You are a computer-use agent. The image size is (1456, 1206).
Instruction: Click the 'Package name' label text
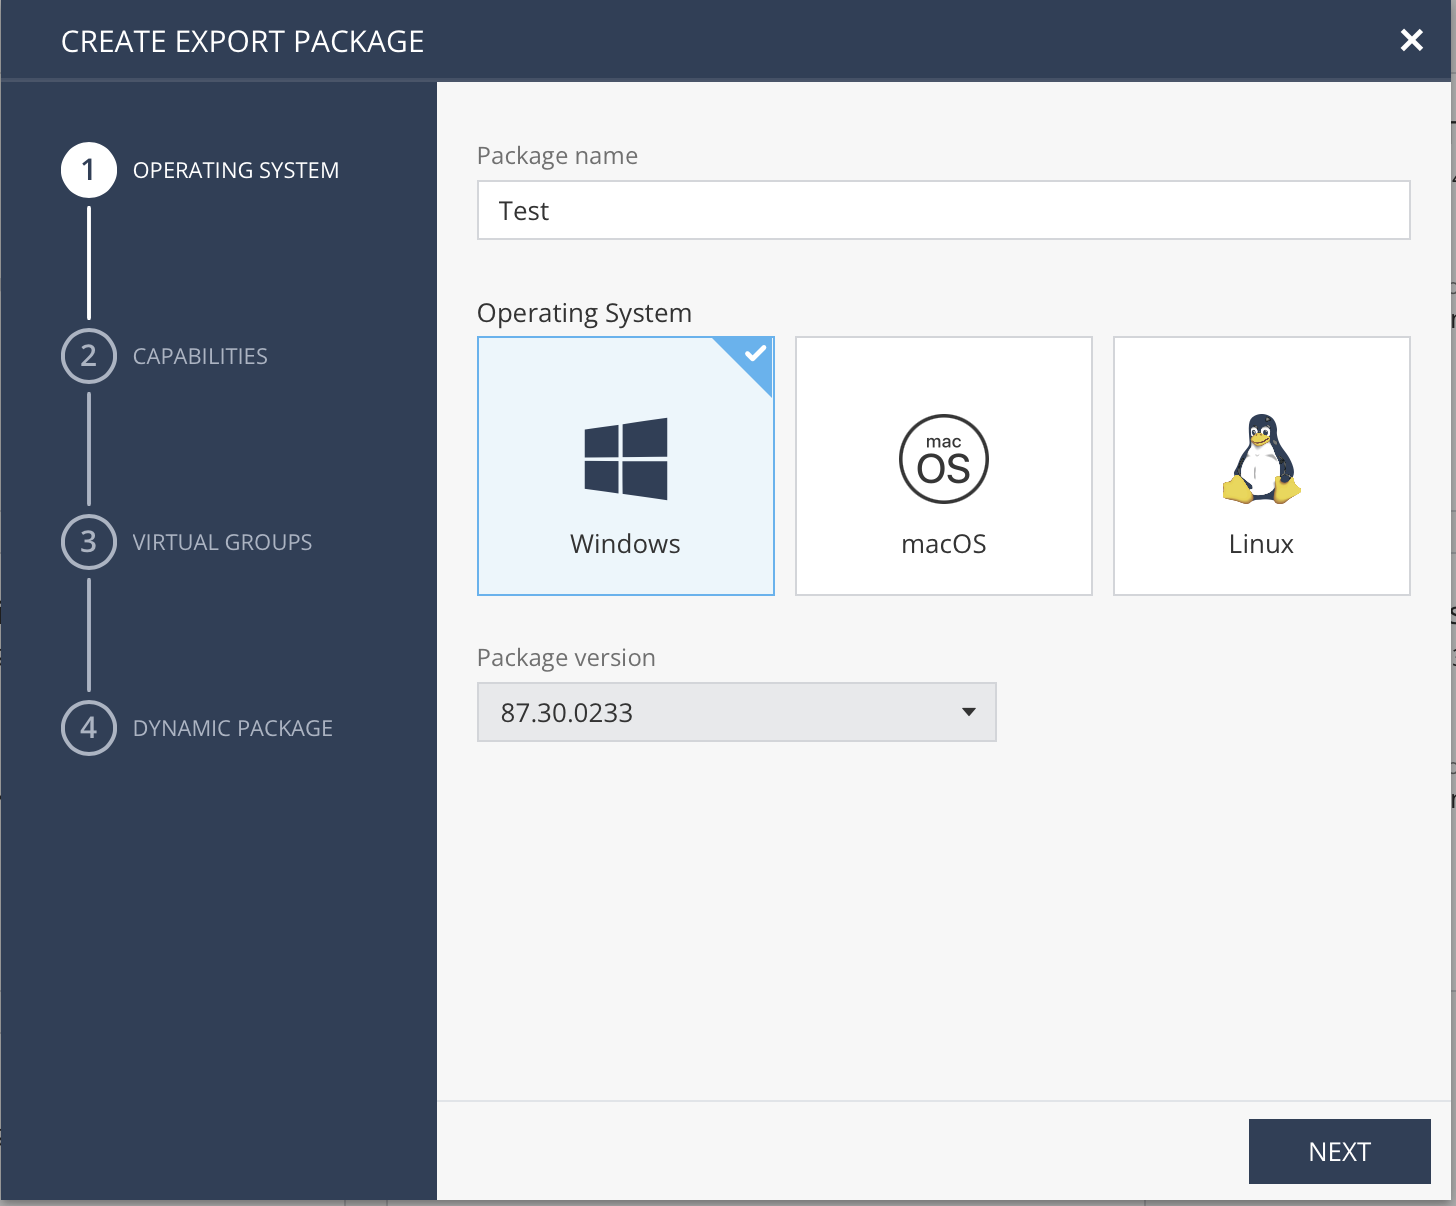(x=557, y=156)
